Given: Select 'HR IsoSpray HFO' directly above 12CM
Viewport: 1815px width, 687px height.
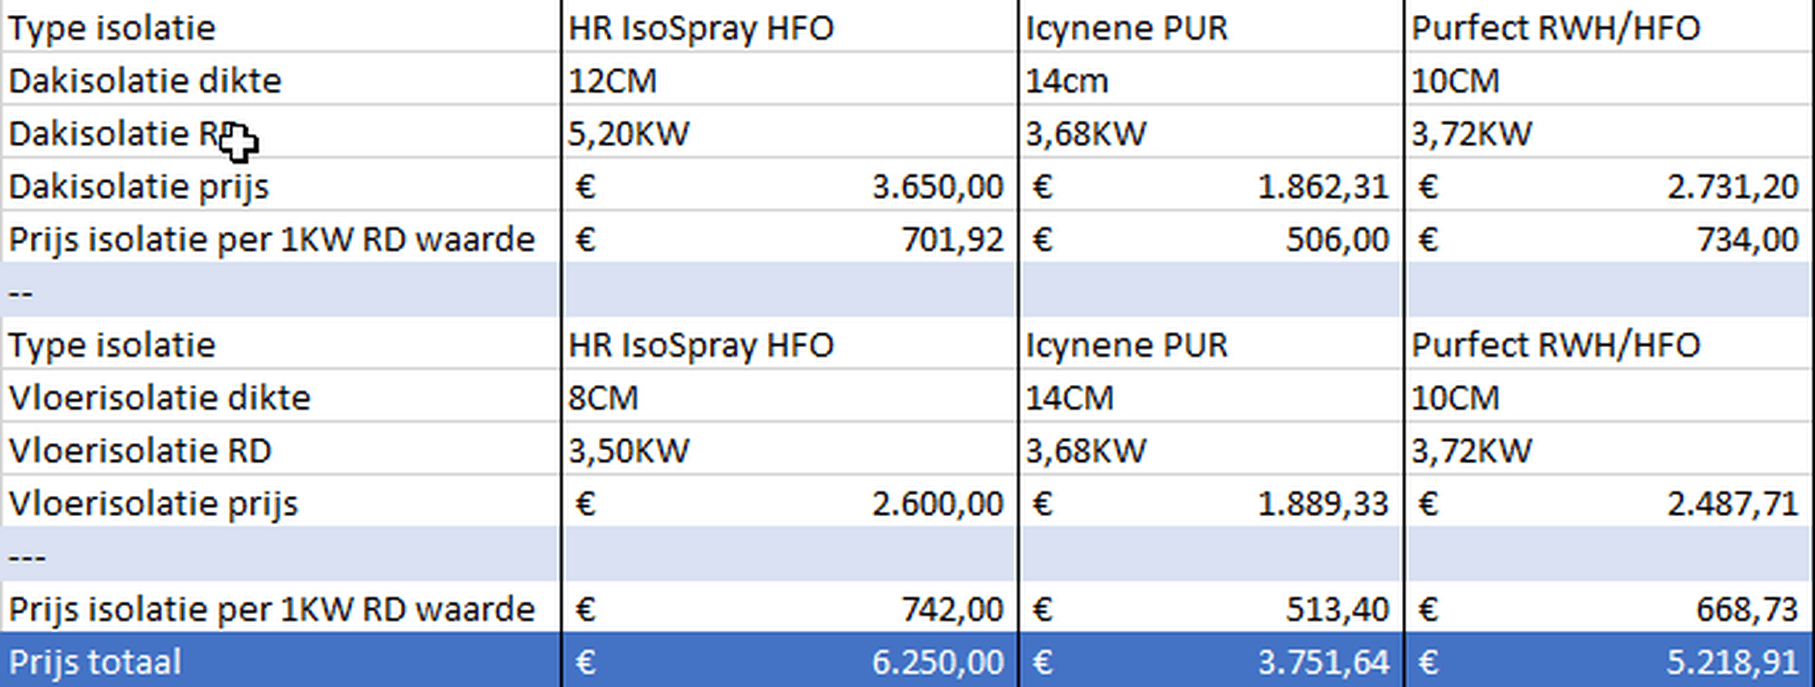Looking at the screenshot, I should coord(790,27).
